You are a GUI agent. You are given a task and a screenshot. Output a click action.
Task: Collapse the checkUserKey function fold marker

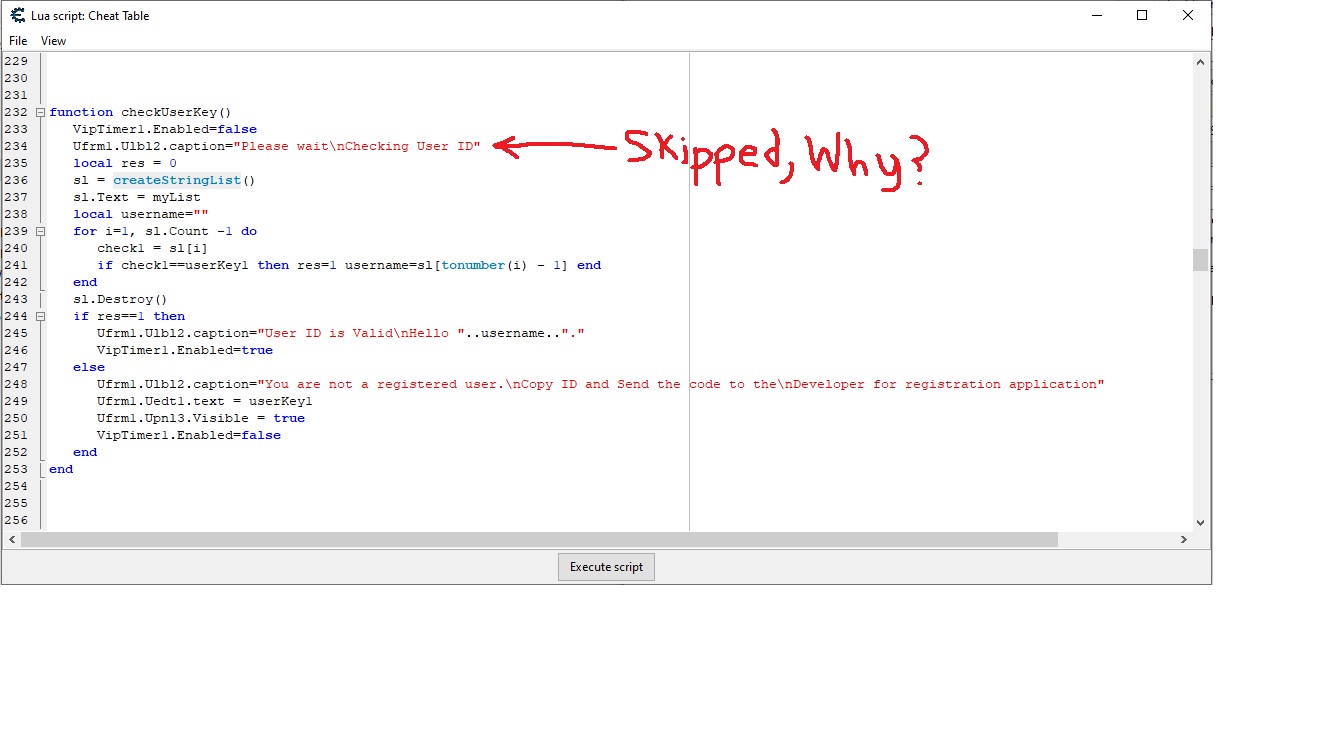pyautogui.click(x=40, y=112)
